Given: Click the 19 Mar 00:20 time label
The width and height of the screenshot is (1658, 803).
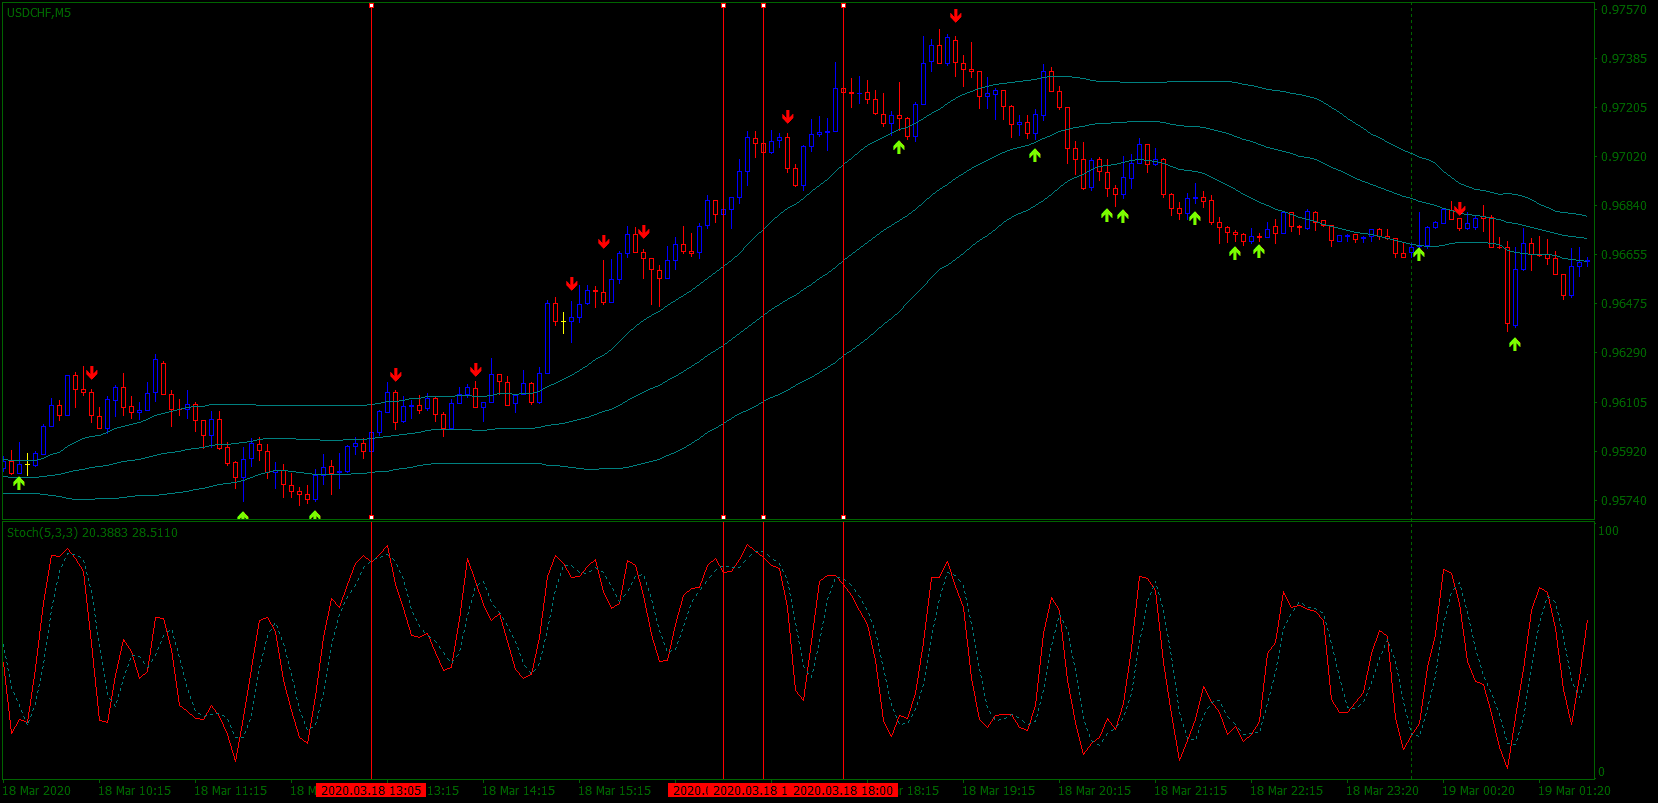Looking at the screenshot, I should [x=1478, y=791].
